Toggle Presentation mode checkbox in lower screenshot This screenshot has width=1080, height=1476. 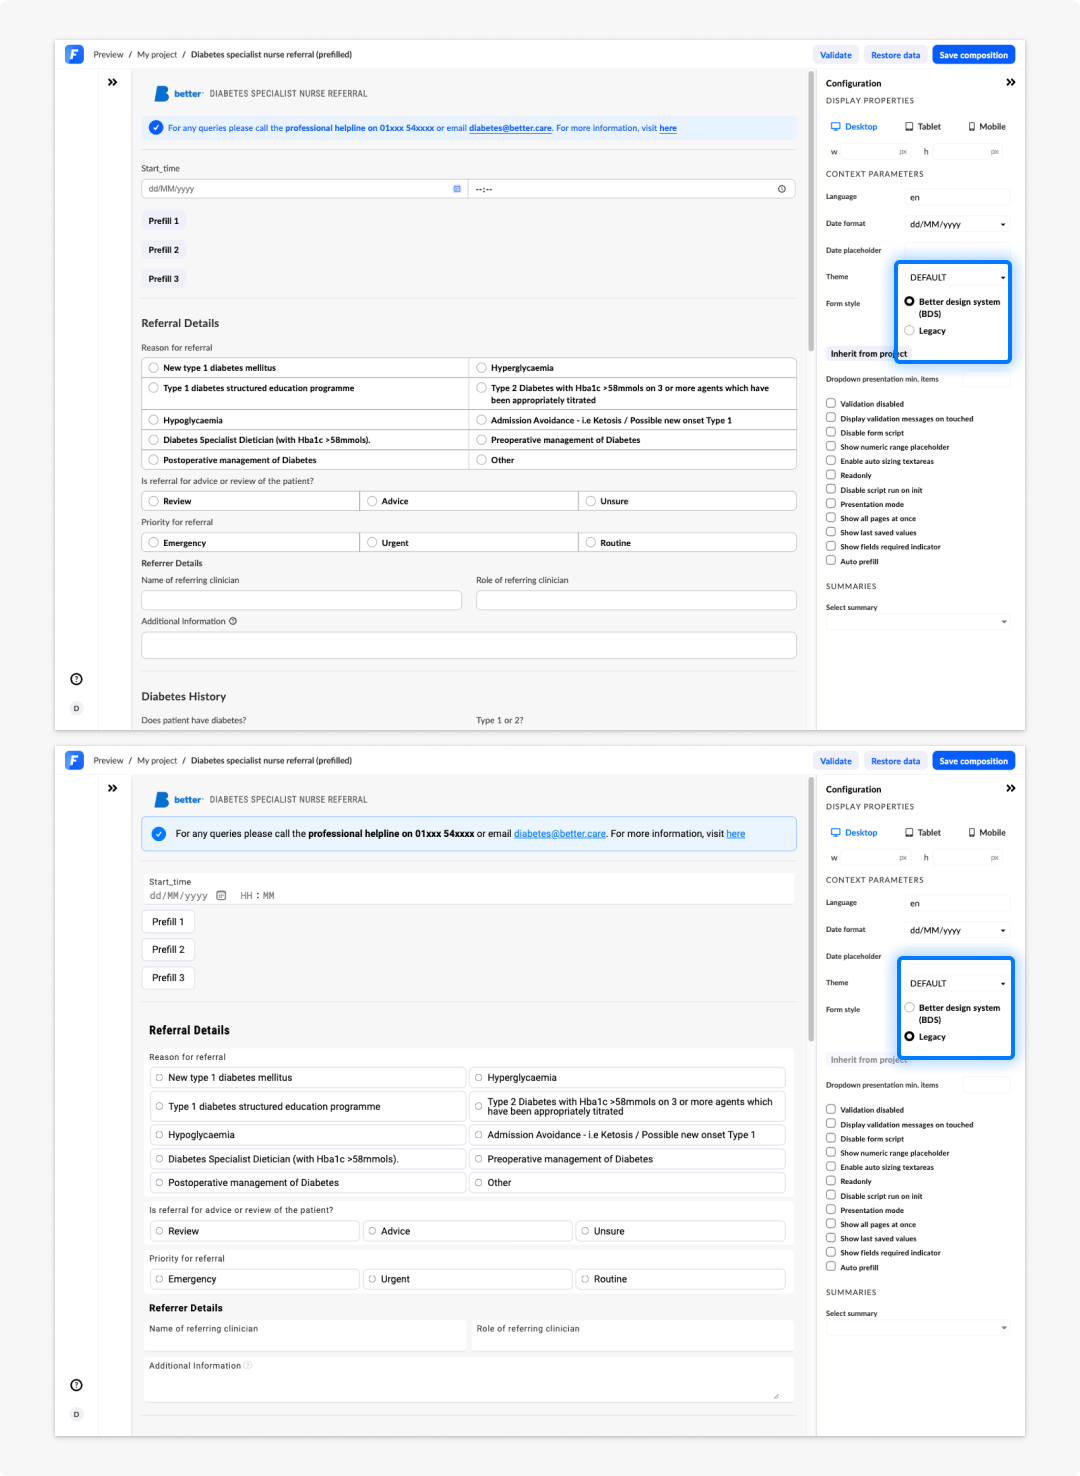point(831,1210)
